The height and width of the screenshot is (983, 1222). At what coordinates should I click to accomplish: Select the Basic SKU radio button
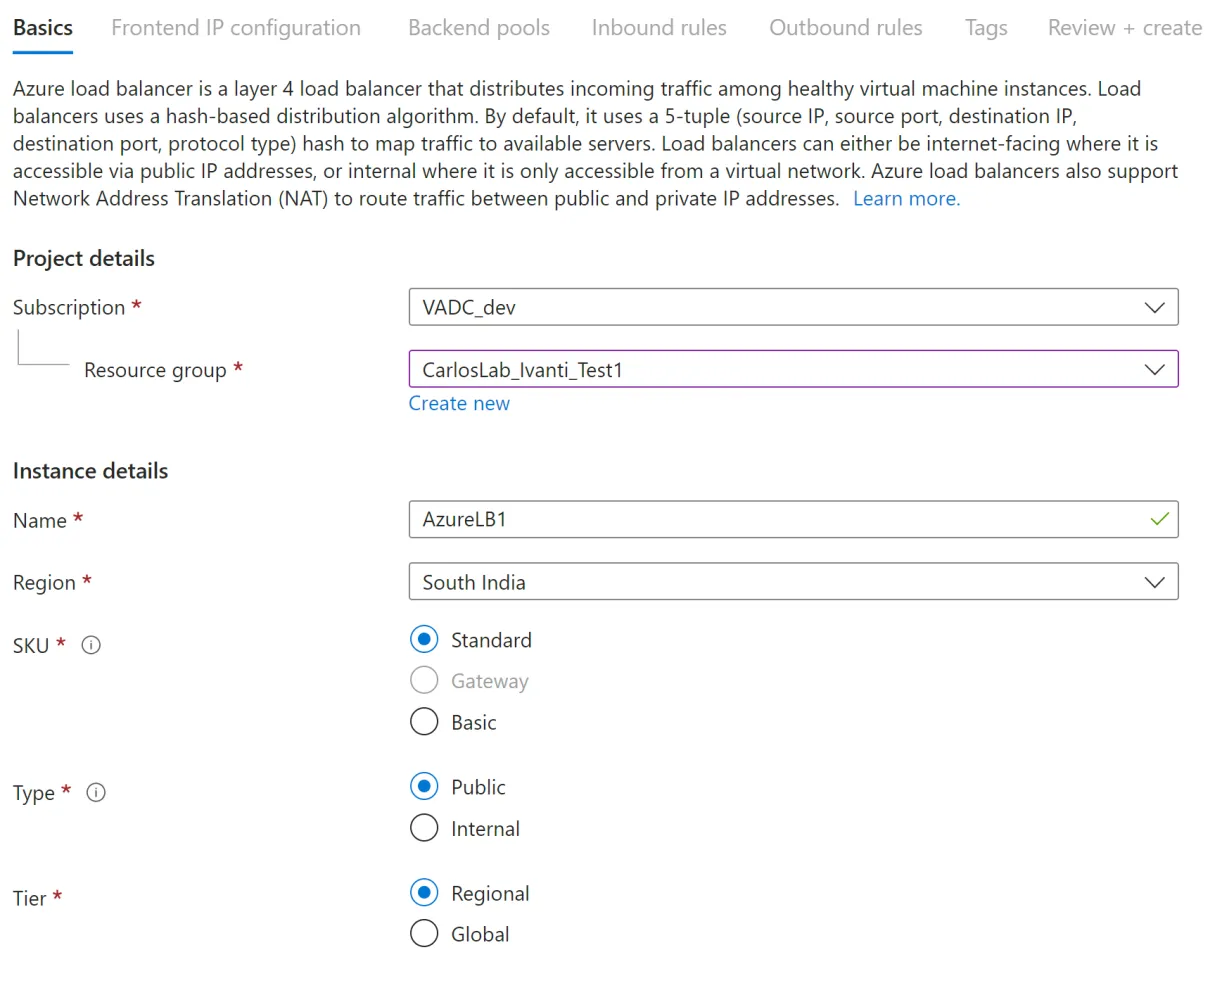[x=424, y=722]
